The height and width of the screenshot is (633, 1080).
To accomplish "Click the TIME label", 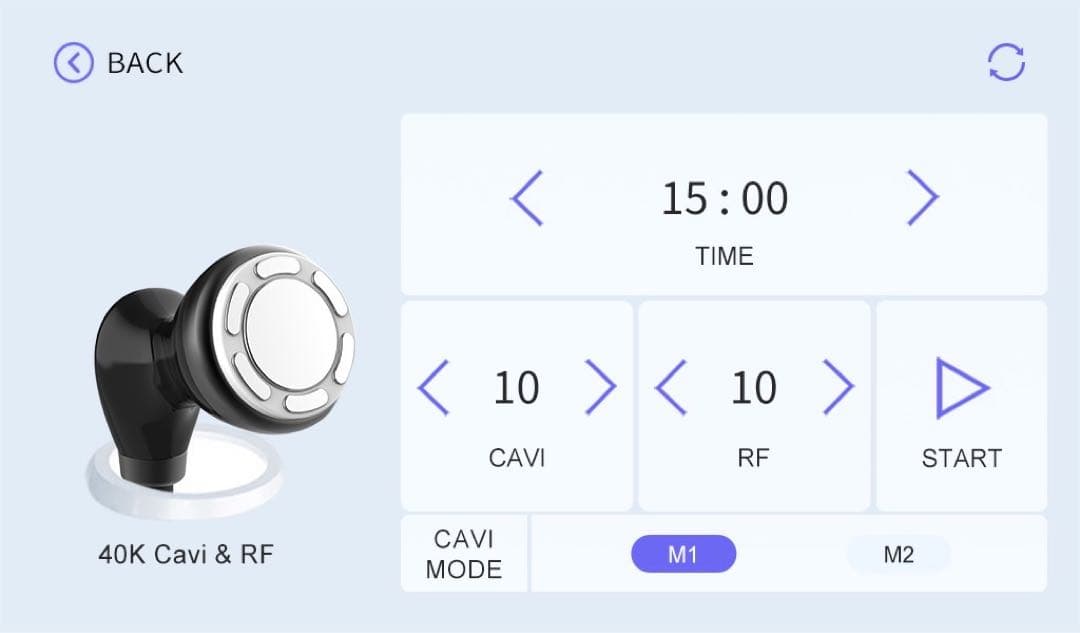I will (724, 256).
